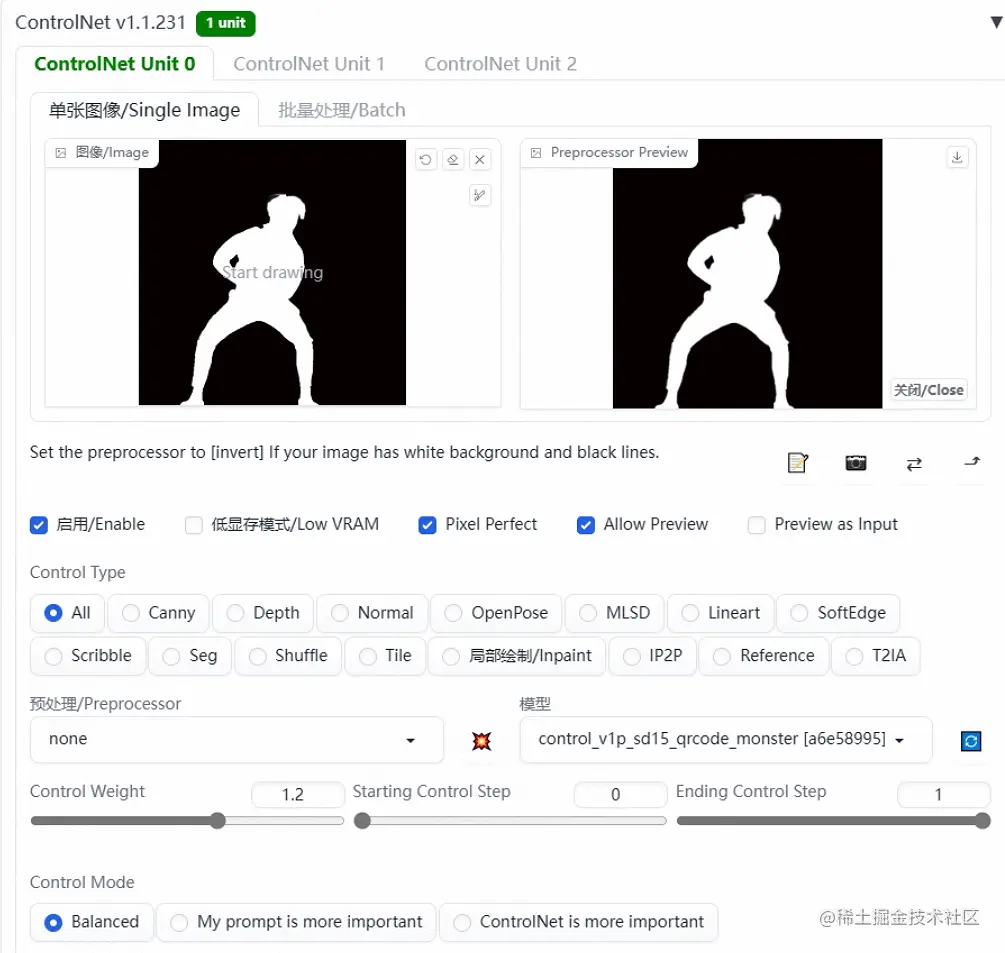
Task: Undo the drawing with the undo icon
Action: click(425, 159)
